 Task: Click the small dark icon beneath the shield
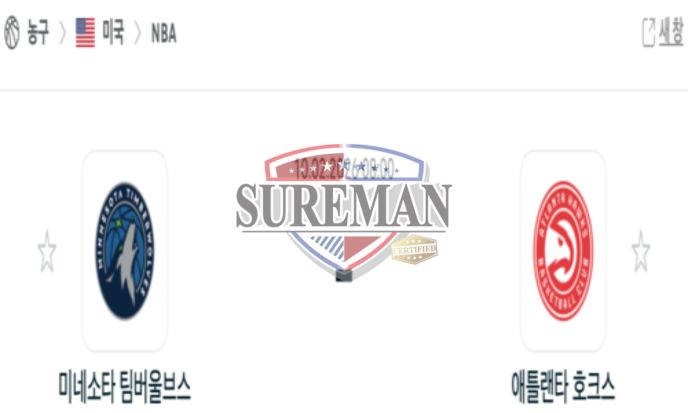(x=344, y=276)
